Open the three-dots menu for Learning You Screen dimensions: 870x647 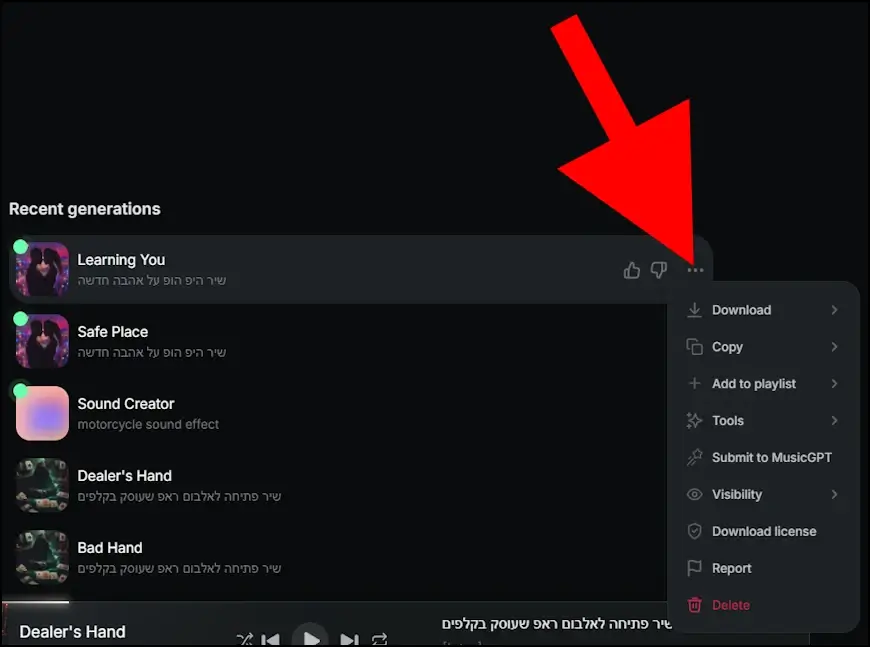coord(695,270)
